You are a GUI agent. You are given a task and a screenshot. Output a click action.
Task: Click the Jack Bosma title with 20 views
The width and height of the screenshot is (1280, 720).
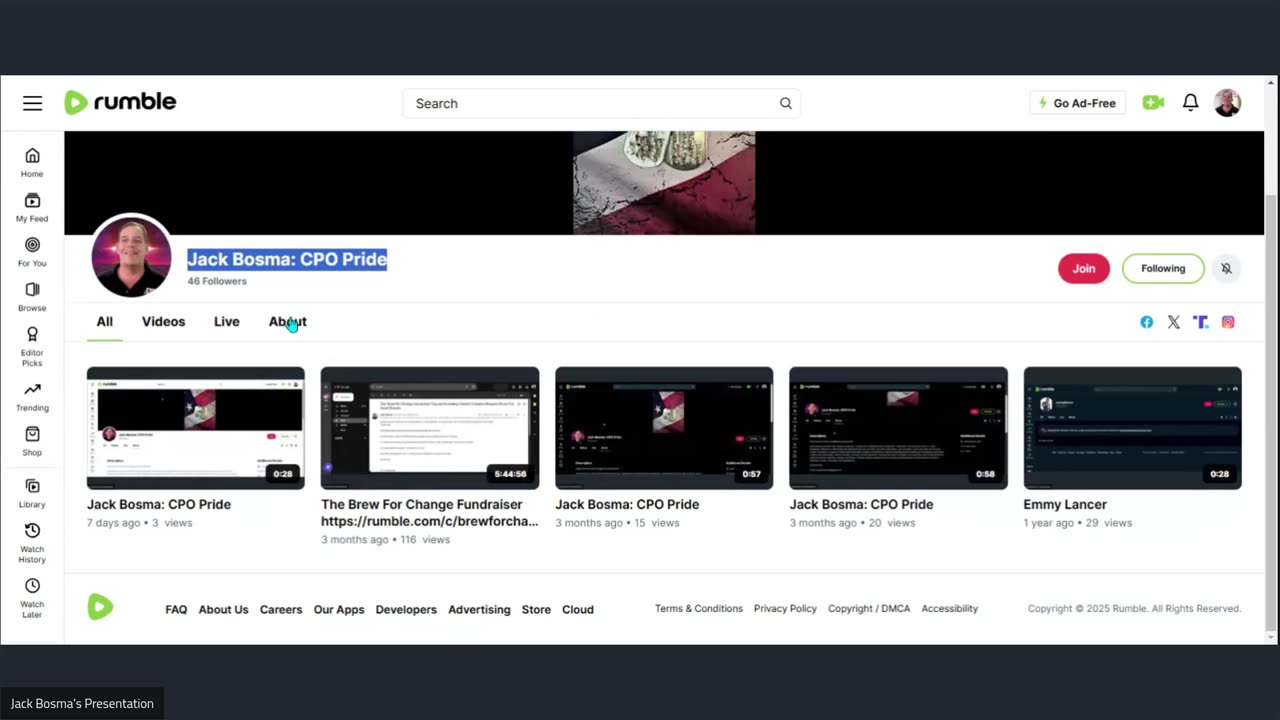pos(861,504)
